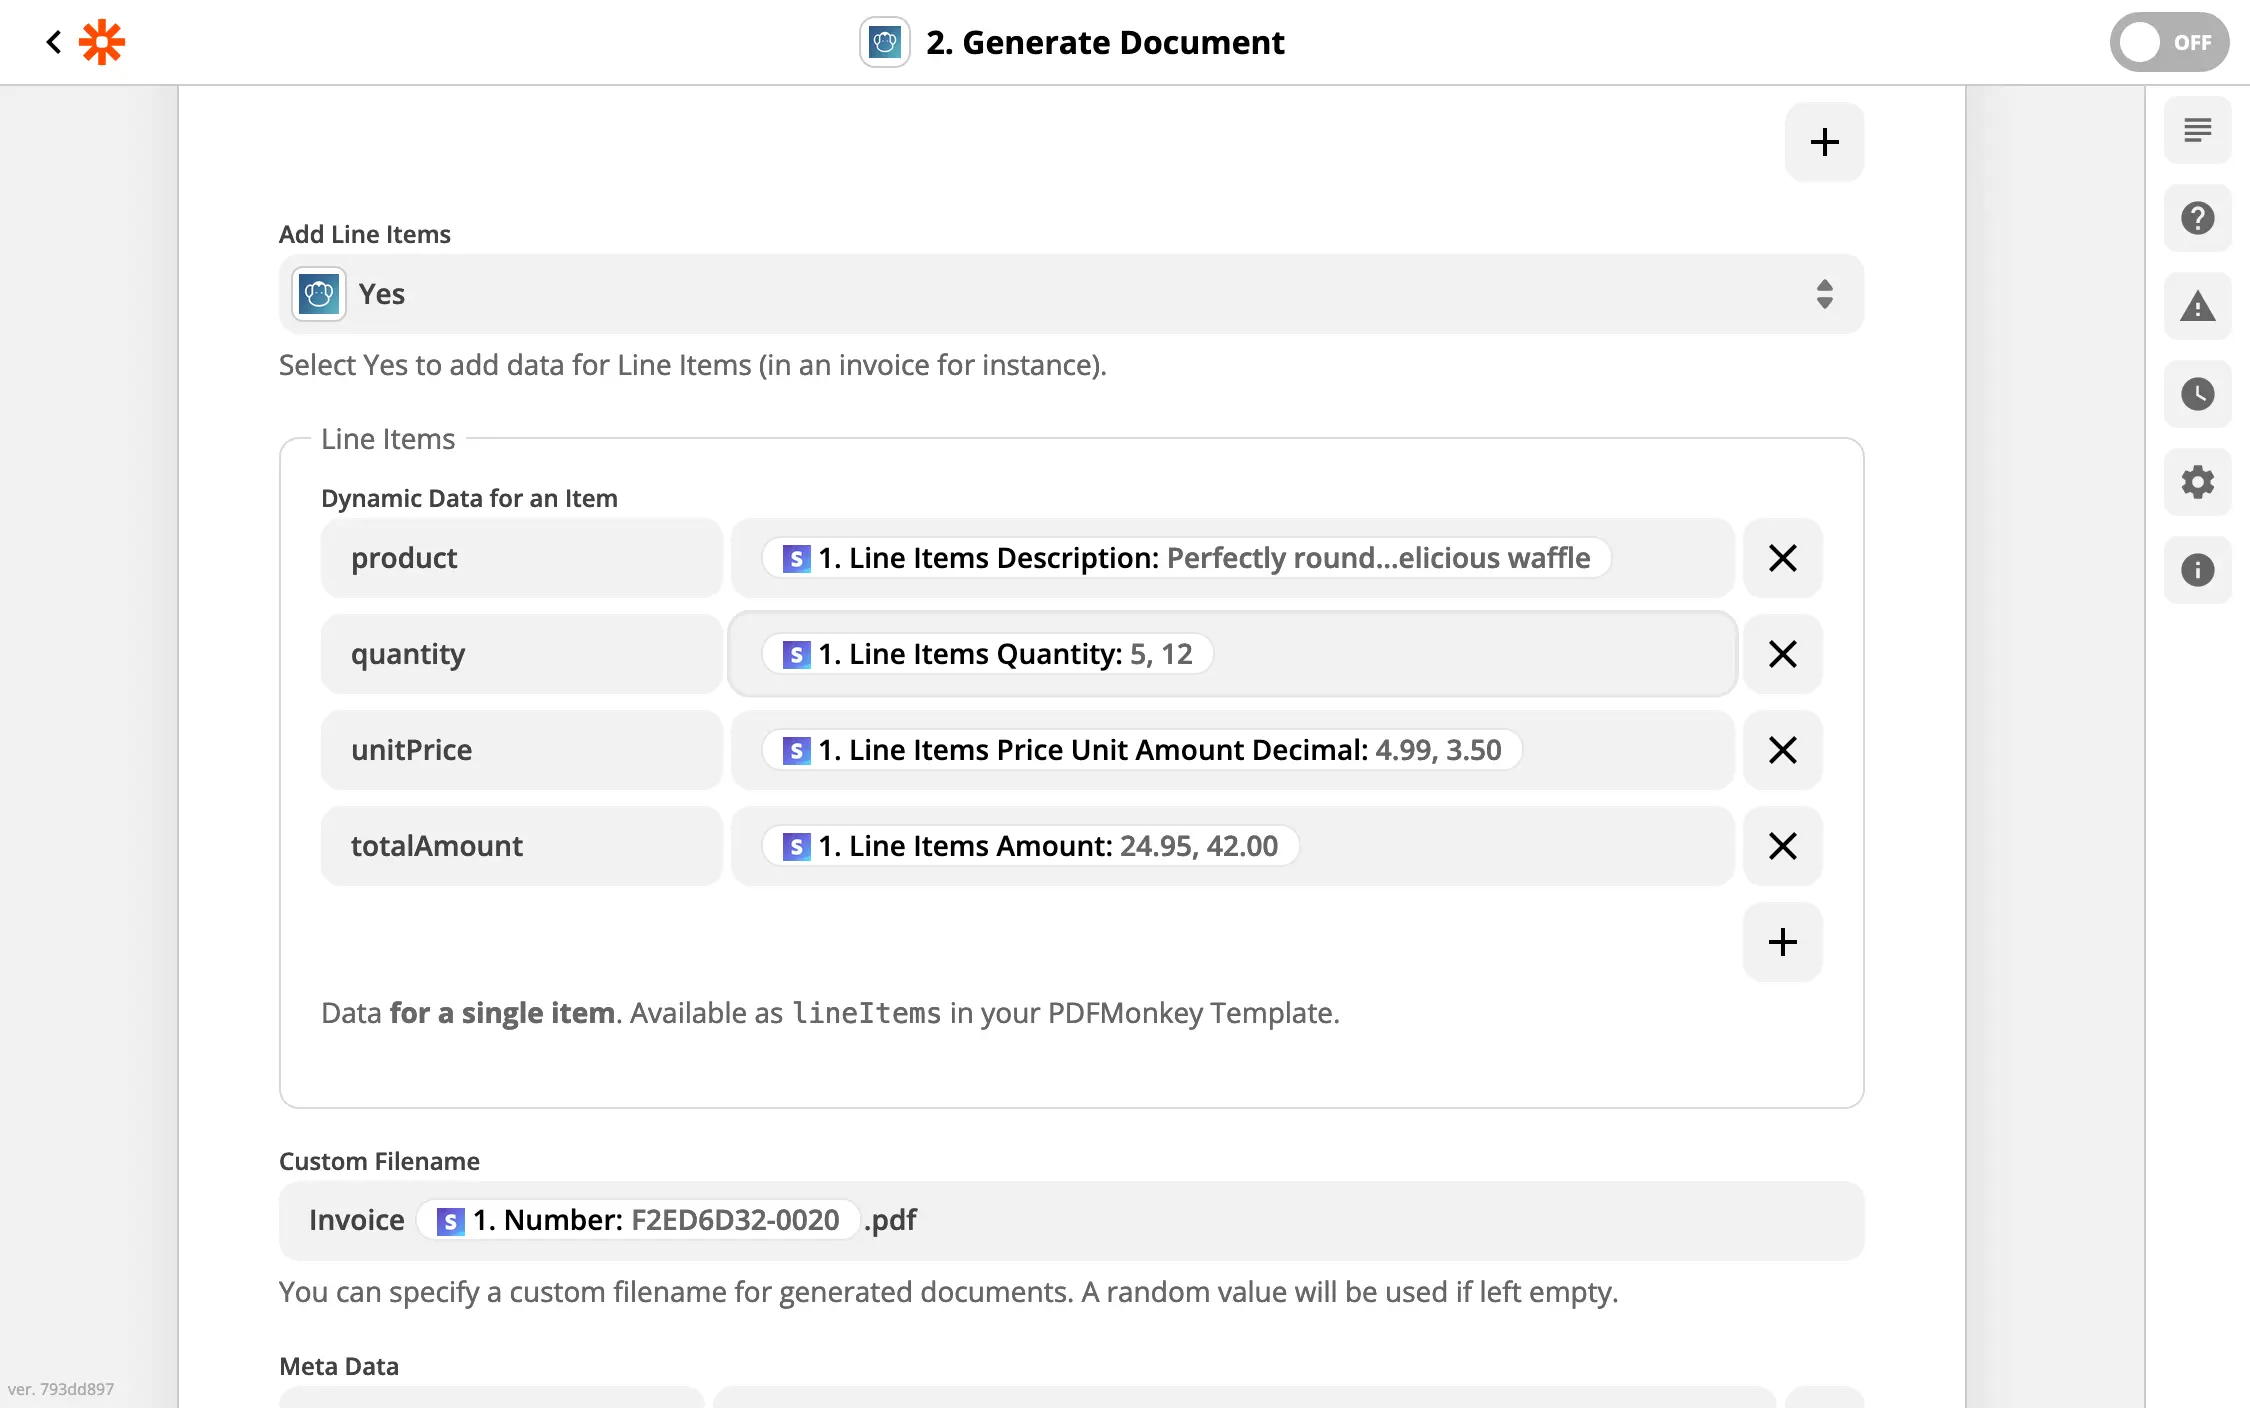
Task: Click the PDFMonkey icon beside Generate Document
Action: coord(884,42)
